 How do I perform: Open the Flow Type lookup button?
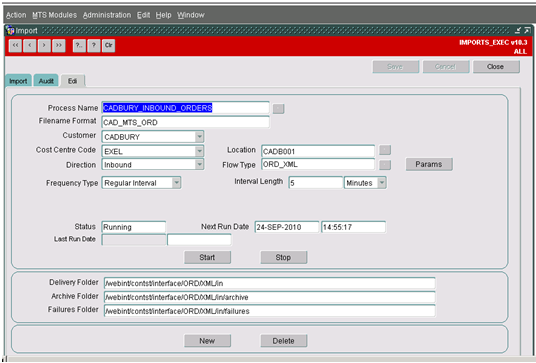point(385,165)
